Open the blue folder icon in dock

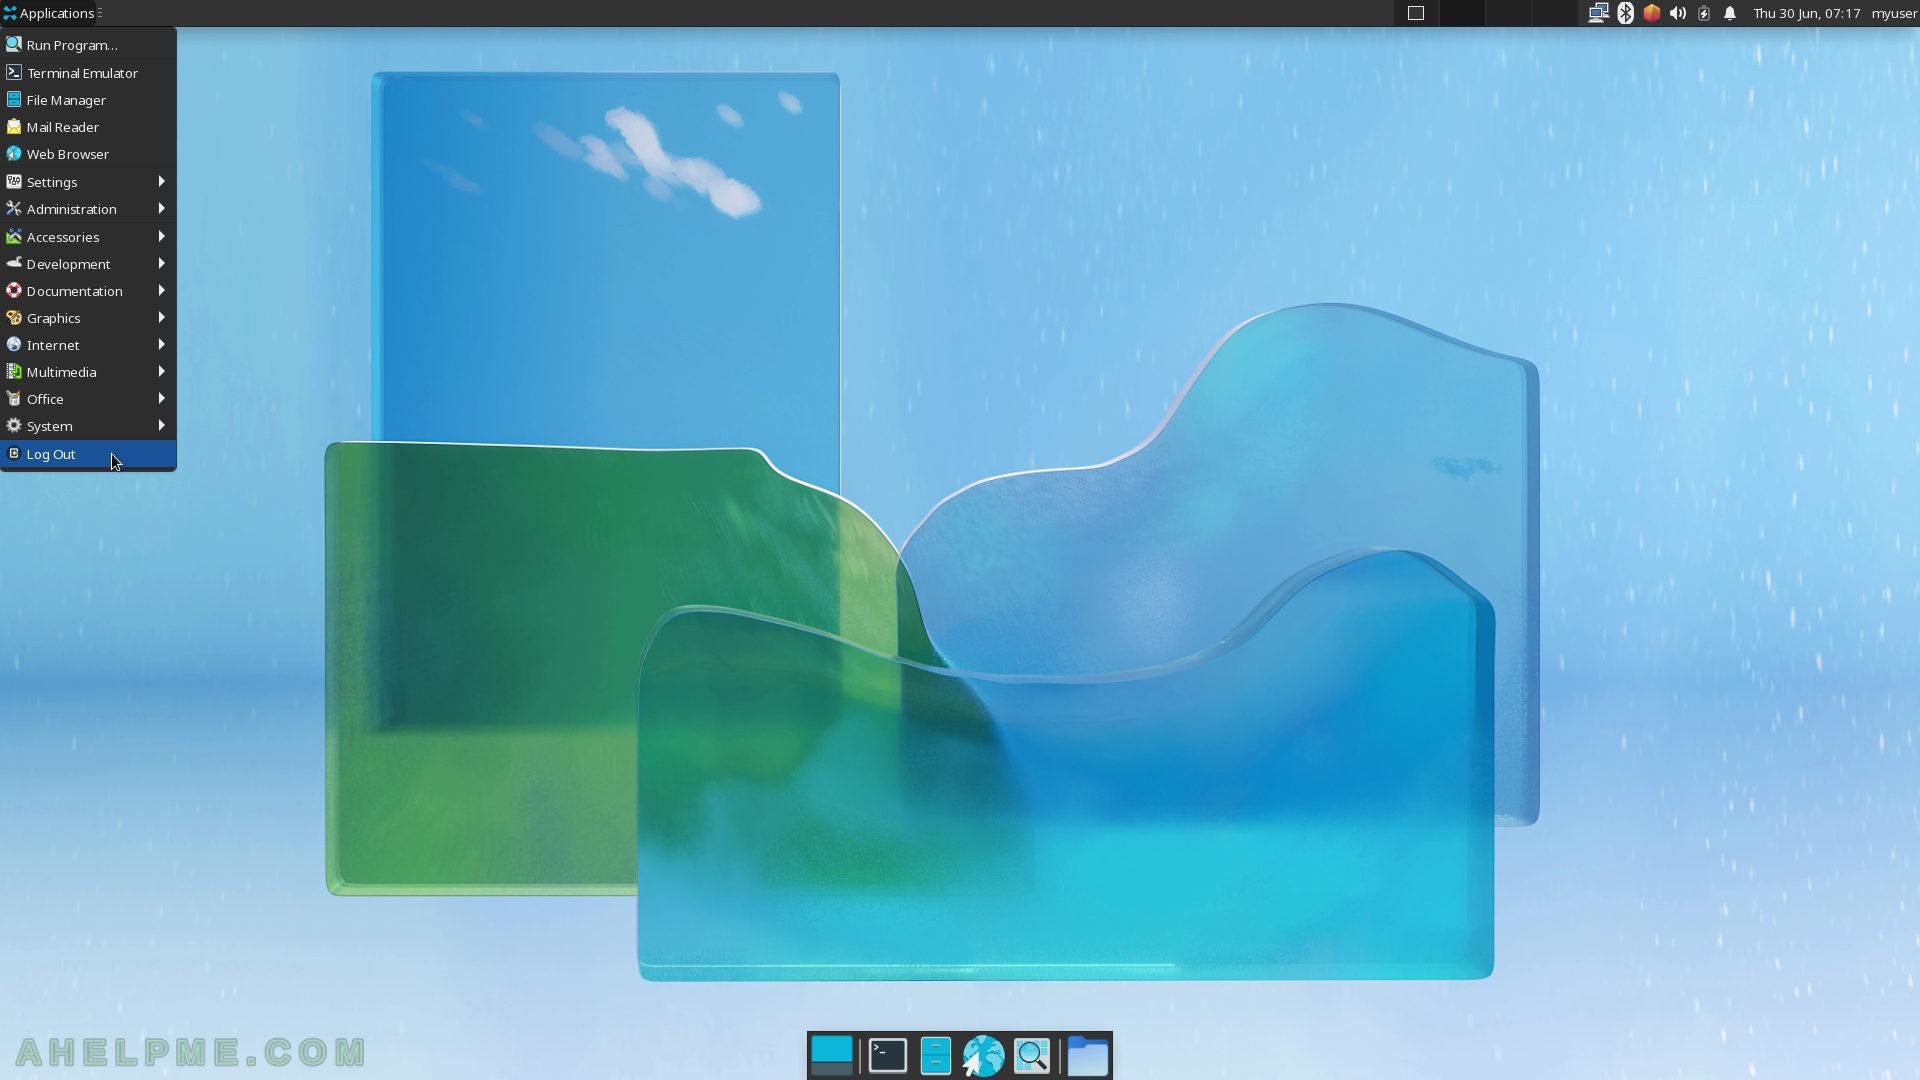pos(1088,1056)
